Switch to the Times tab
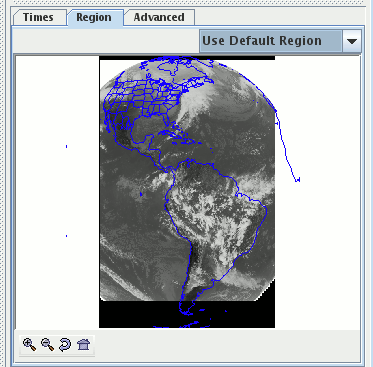373x367 pixels. pyautogui.click(x=39, y=17)
